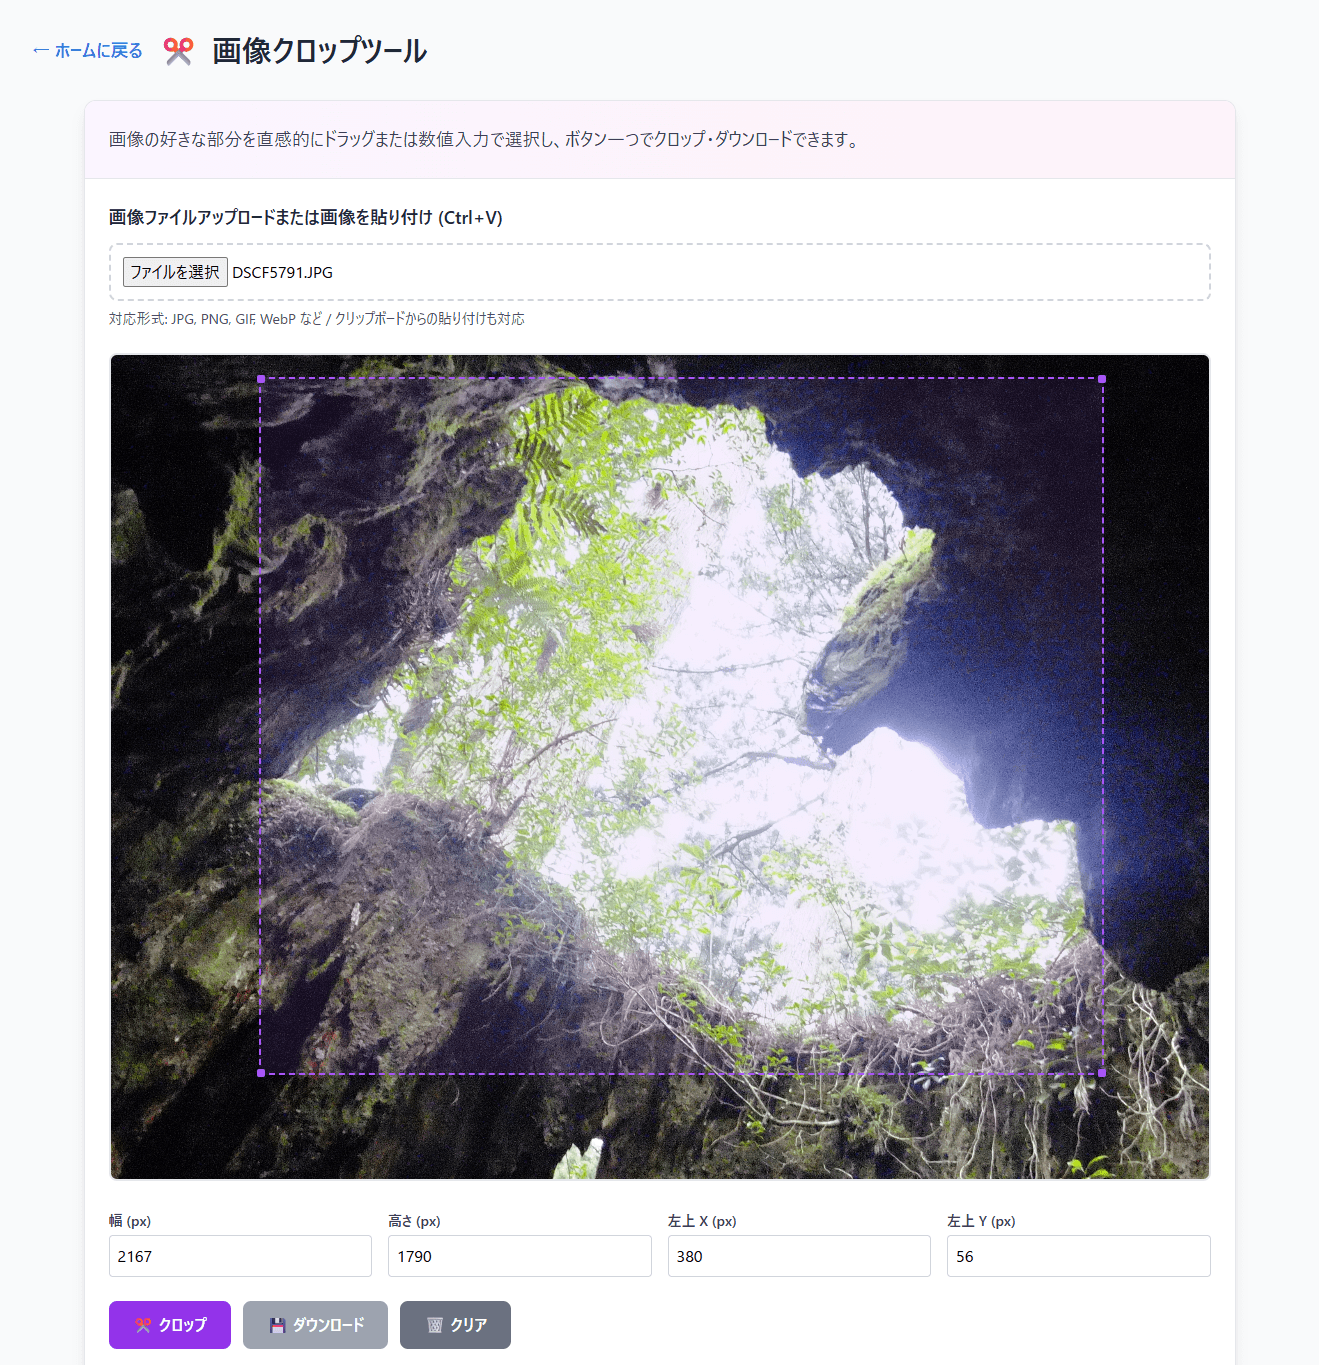Click the trash icon on the クリア button
The height and width of the screenshot is (1365, 1319).
tap(435, 1325)
